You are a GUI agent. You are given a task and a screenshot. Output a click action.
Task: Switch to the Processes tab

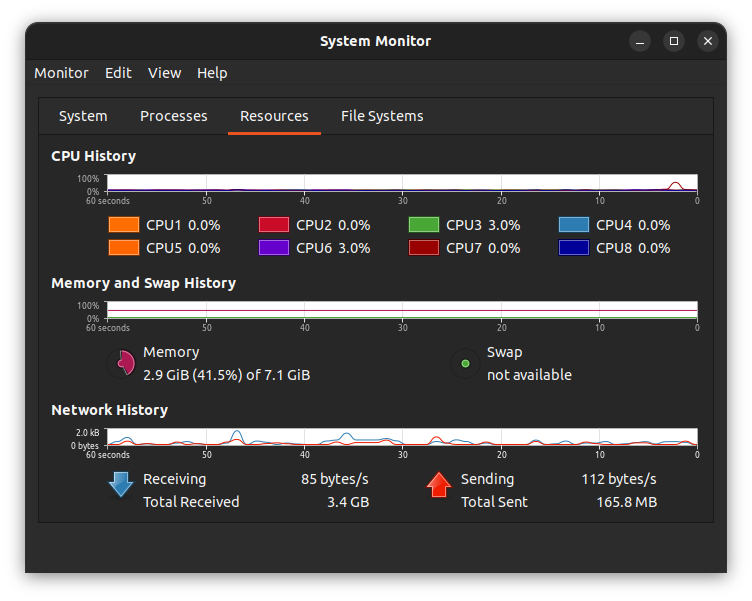[x=174, y=116]
